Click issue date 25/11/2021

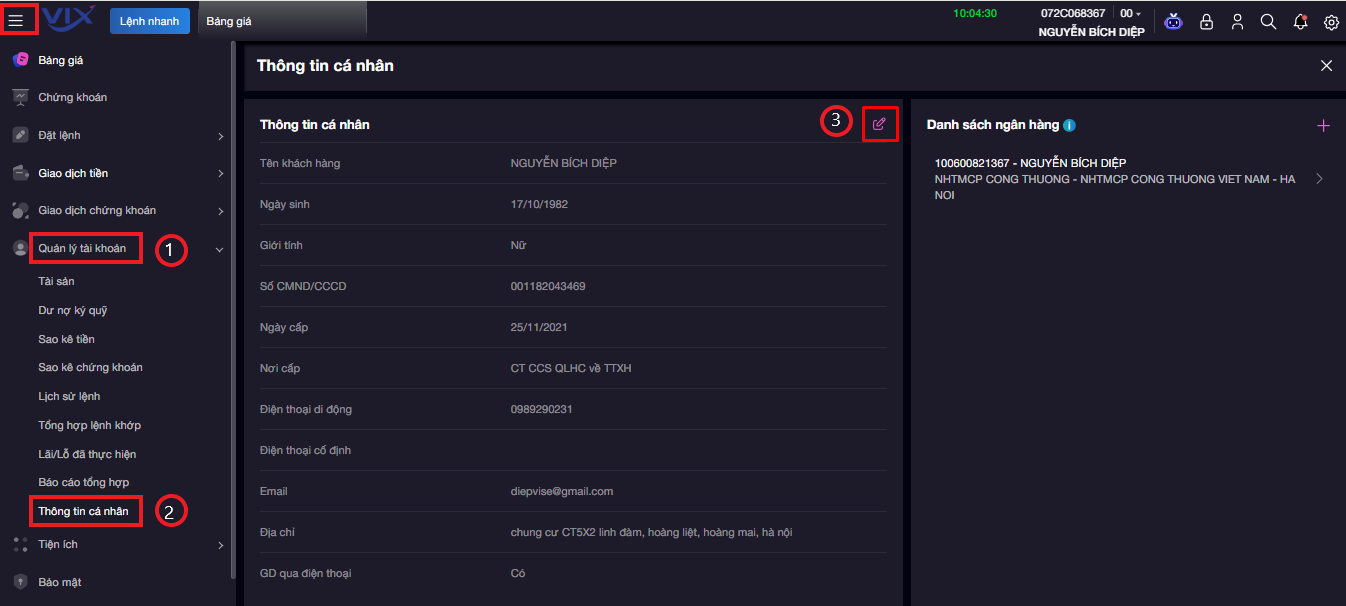pos(539,327)
